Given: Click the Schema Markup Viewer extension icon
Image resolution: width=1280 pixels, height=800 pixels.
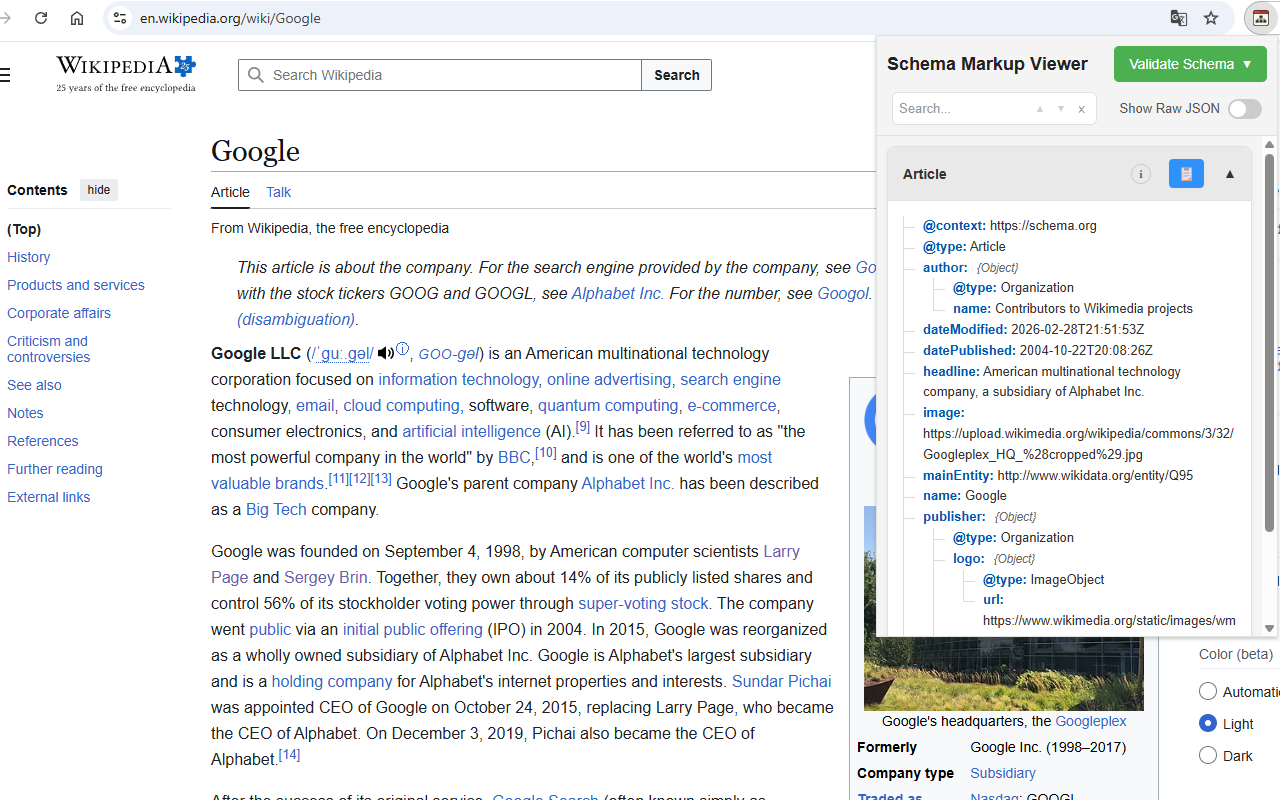Looking at the screenshot, I should 1260,18.
